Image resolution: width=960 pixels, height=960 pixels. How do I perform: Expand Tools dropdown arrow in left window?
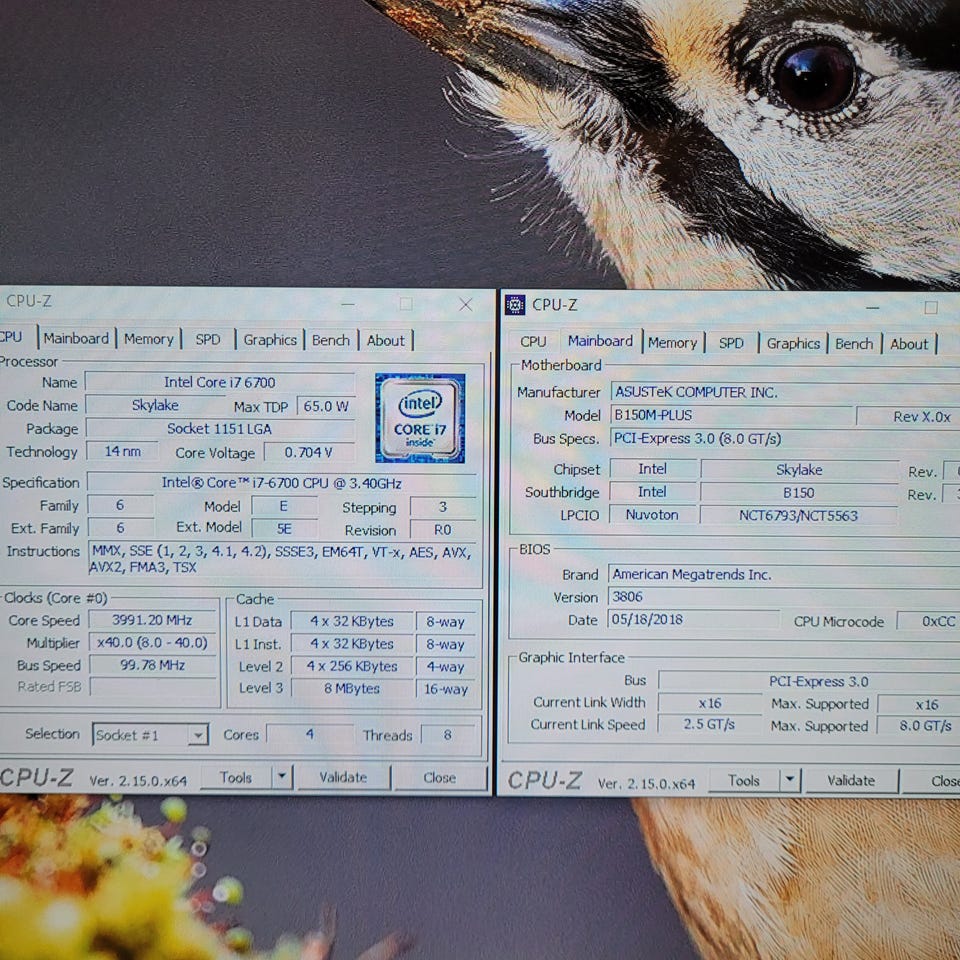coord(282,777)
